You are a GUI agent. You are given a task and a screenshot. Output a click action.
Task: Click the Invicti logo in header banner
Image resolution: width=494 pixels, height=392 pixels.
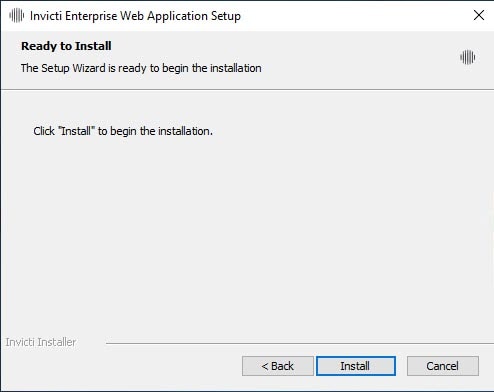[x=468, y=57]
